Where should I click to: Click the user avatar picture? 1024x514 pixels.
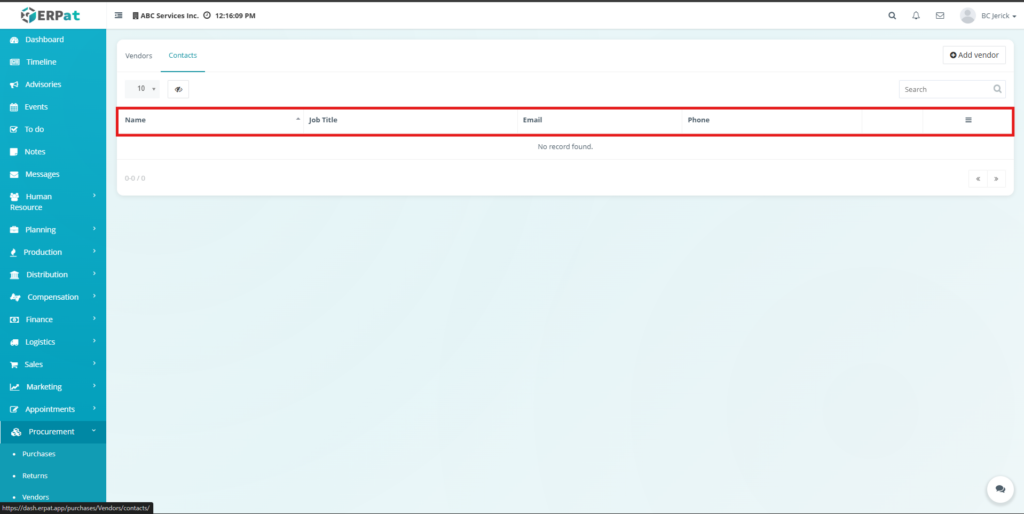pyautogui.click(x=967, y=16)
